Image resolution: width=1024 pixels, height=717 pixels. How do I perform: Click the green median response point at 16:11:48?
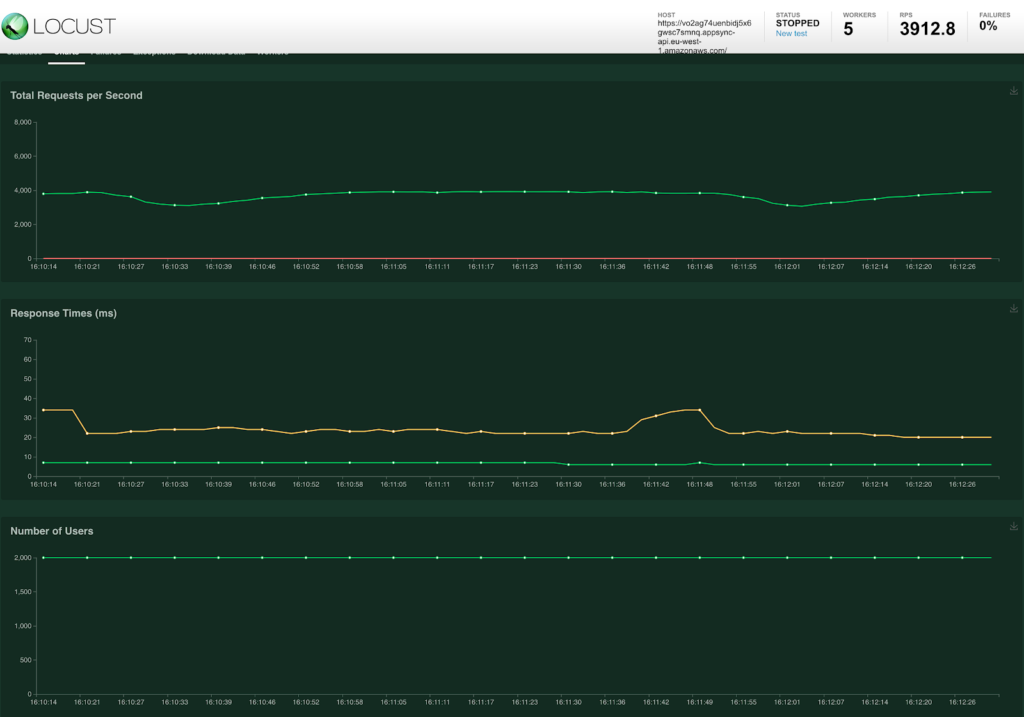pyautogui.click(x=699, y=462)
